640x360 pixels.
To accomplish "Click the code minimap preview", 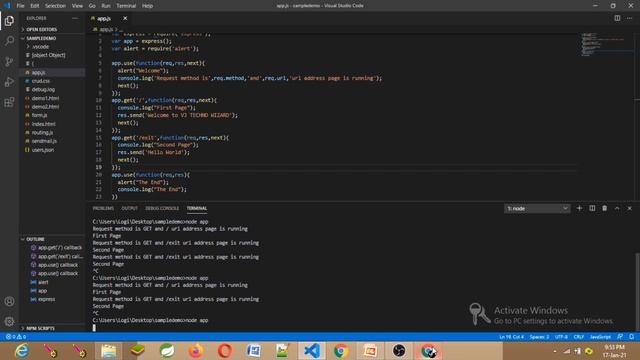I will pyautogui.click(x=602, y=44).
